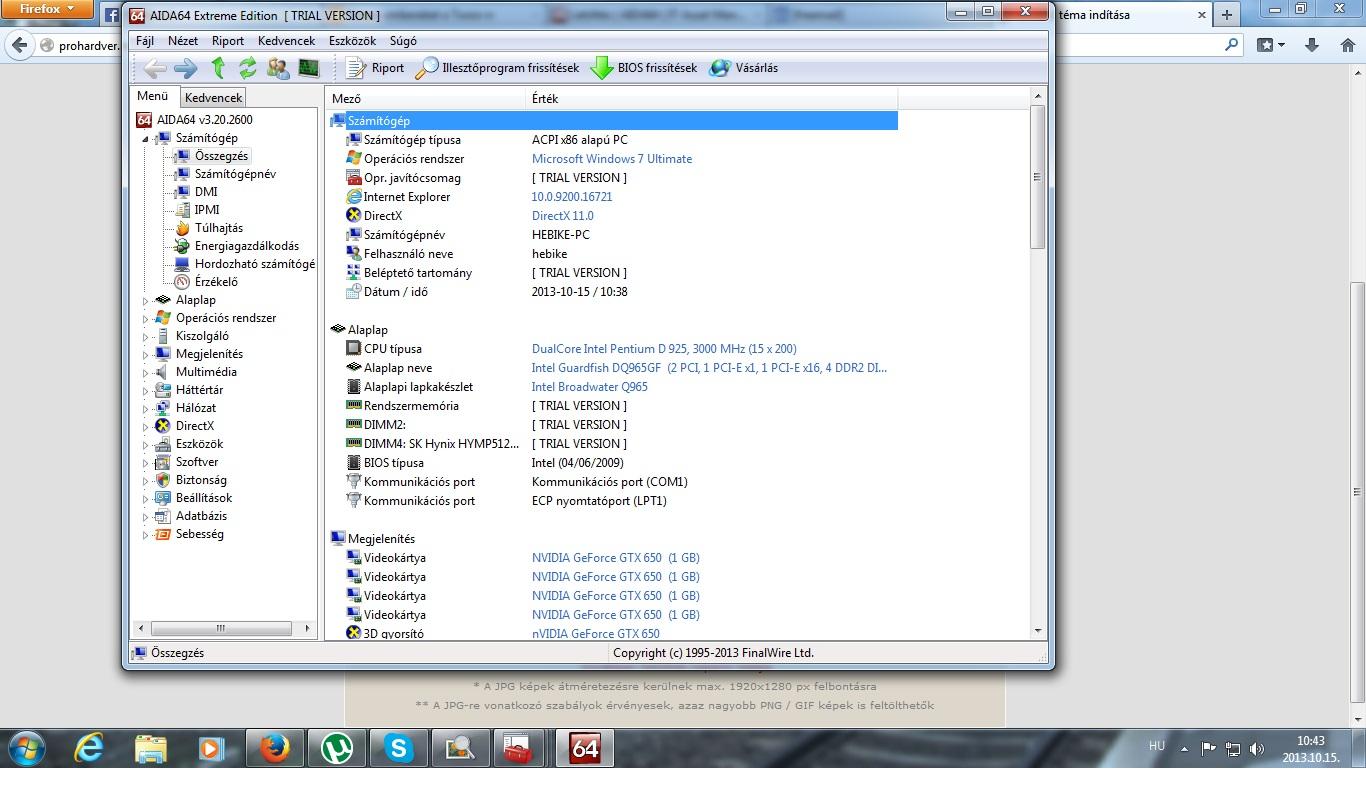
Task: Click the Sebesség benchmark icon
Action: pyautogui.click(x=163, y=534)
